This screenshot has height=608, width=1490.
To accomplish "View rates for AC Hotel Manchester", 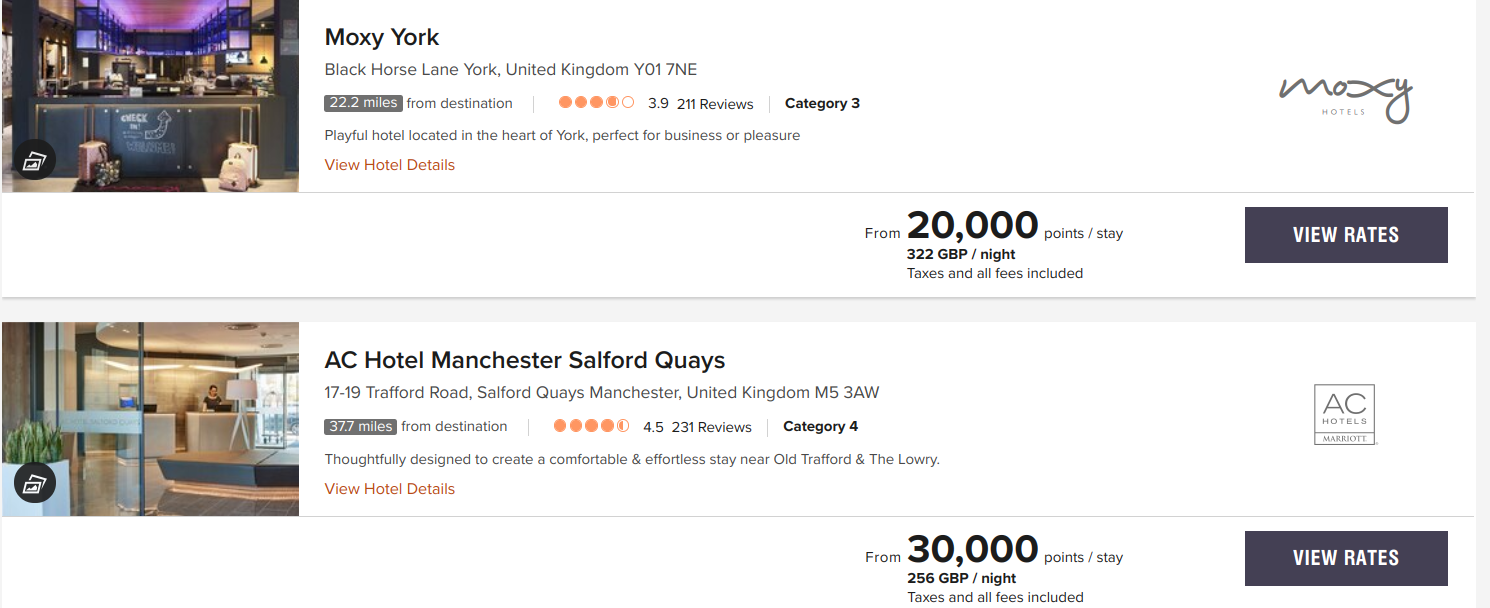I will click(x=1345, y=558).
